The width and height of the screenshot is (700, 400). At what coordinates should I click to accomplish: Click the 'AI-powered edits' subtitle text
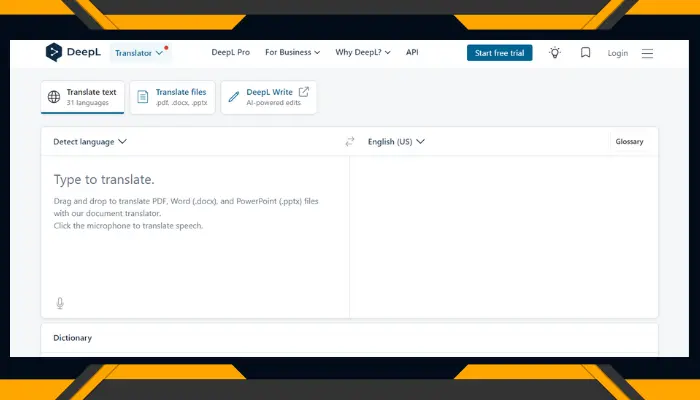coord(274,103)
